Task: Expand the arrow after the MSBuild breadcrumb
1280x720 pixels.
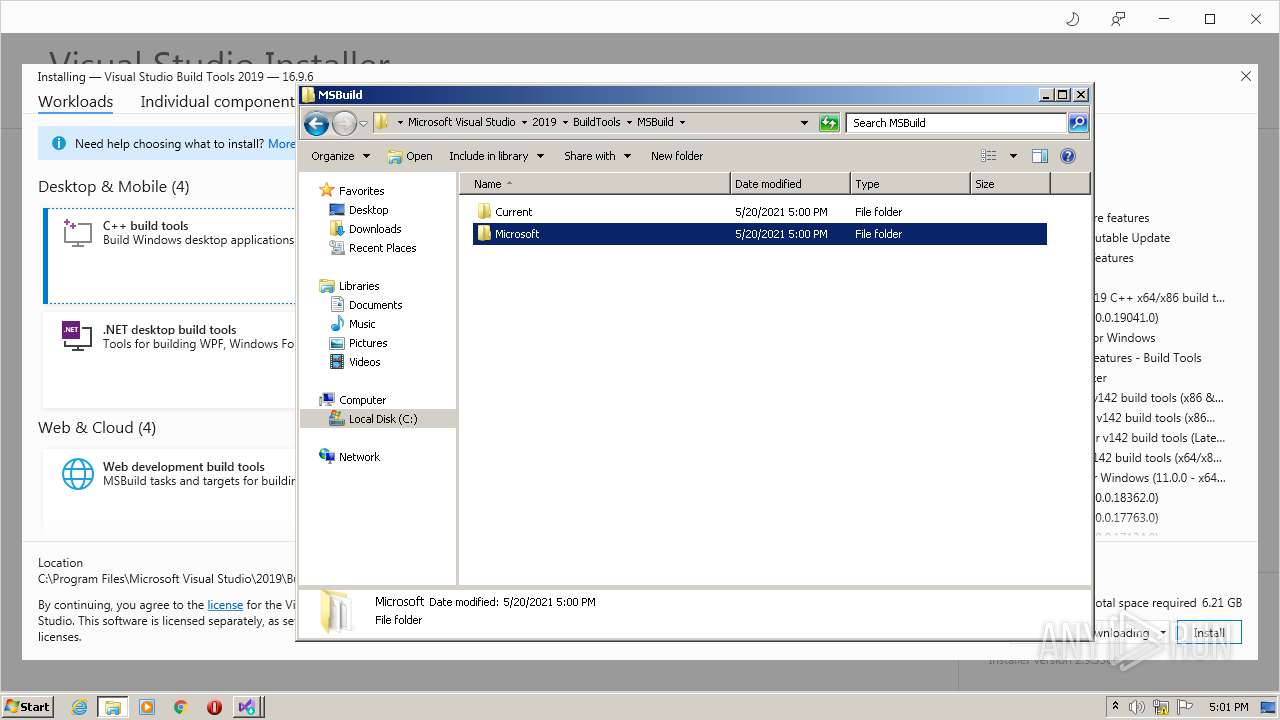Action: click(682, 122)
